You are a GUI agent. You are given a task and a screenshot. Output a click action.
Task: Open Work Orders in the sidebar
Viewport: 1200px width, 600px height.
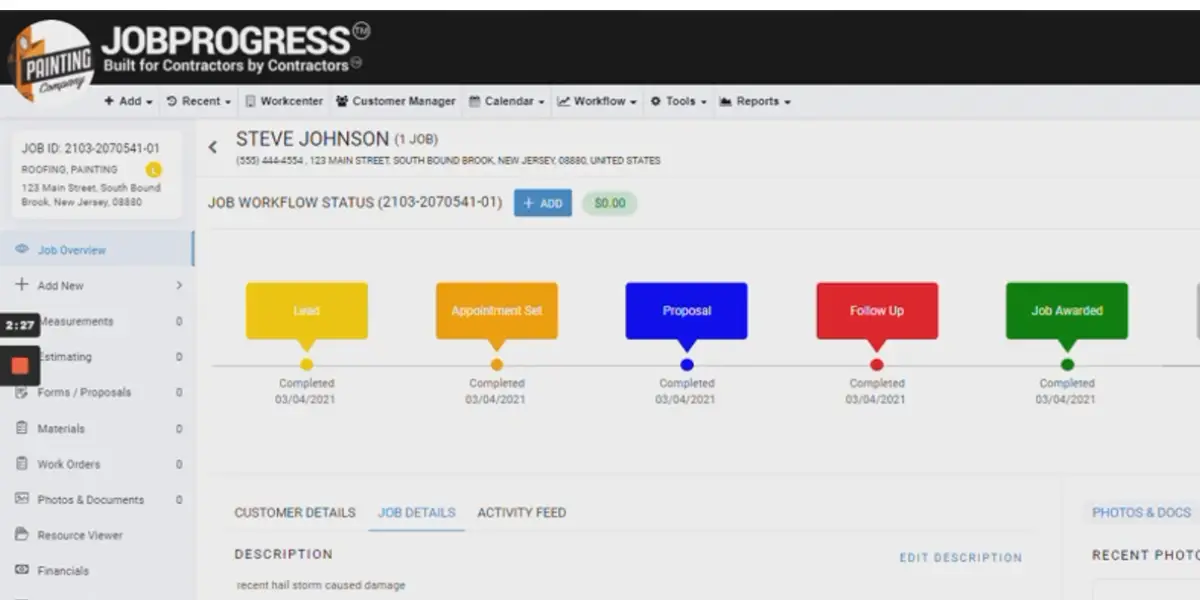pyautogui.click(x=97, y=464)
